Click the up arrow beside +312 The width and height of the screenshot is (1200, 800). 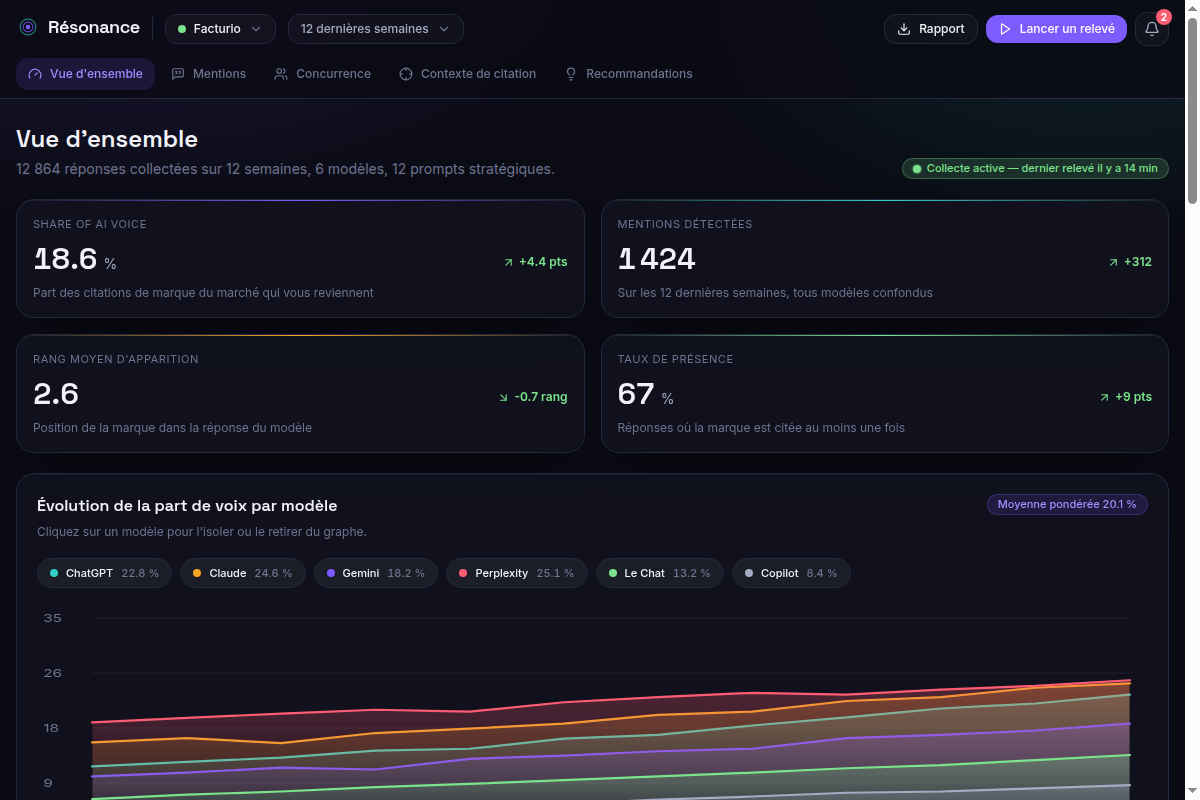[1114, 262]
